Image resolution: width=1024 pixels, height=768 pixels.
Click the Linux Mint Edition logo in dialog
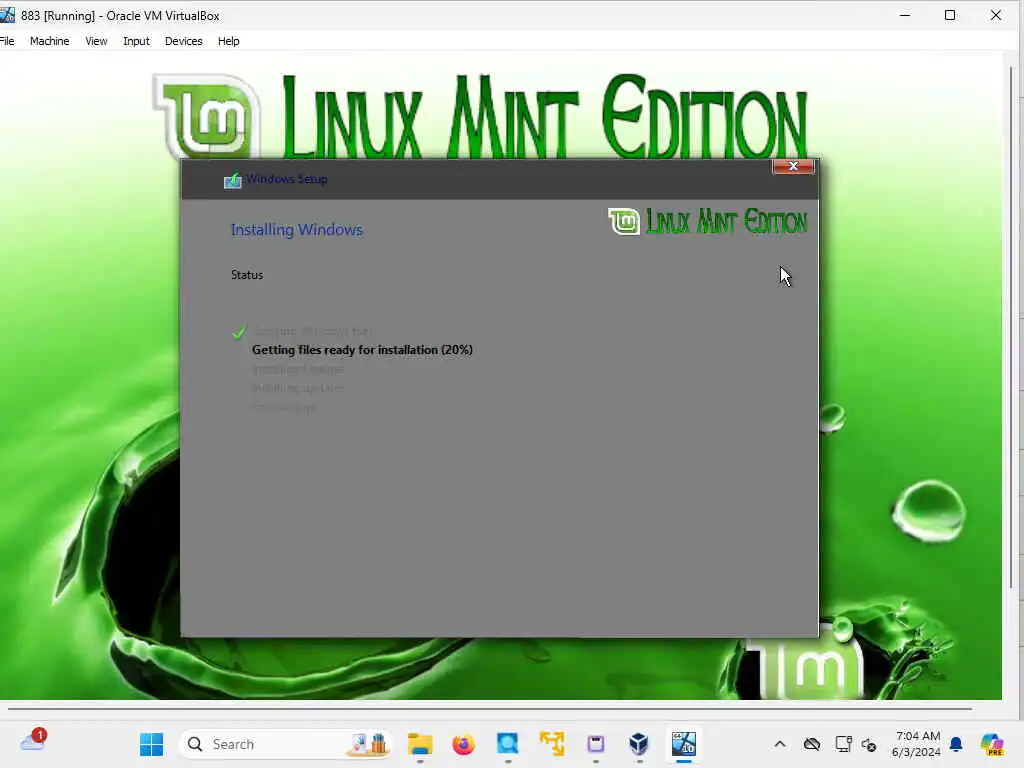pos(707,222)
